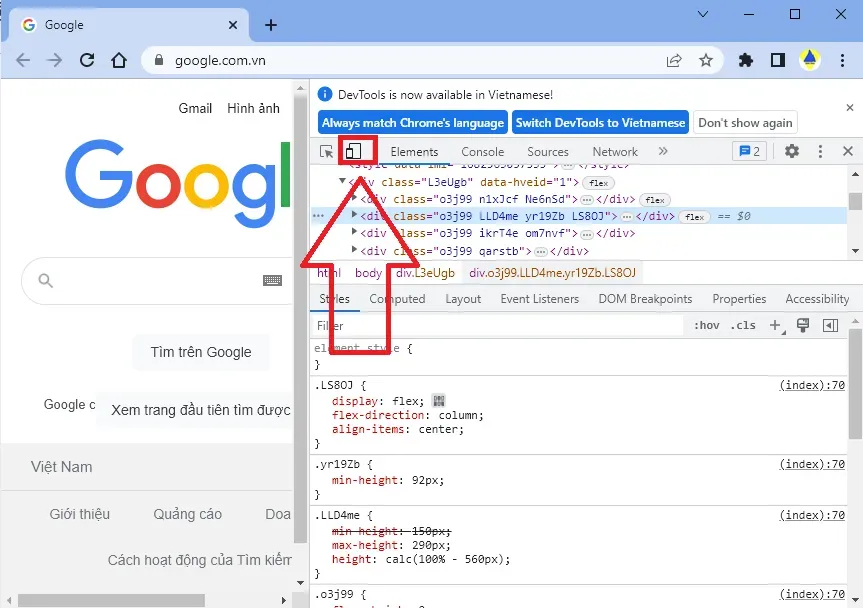Click Always match Chrome's language button

[413, 123]
